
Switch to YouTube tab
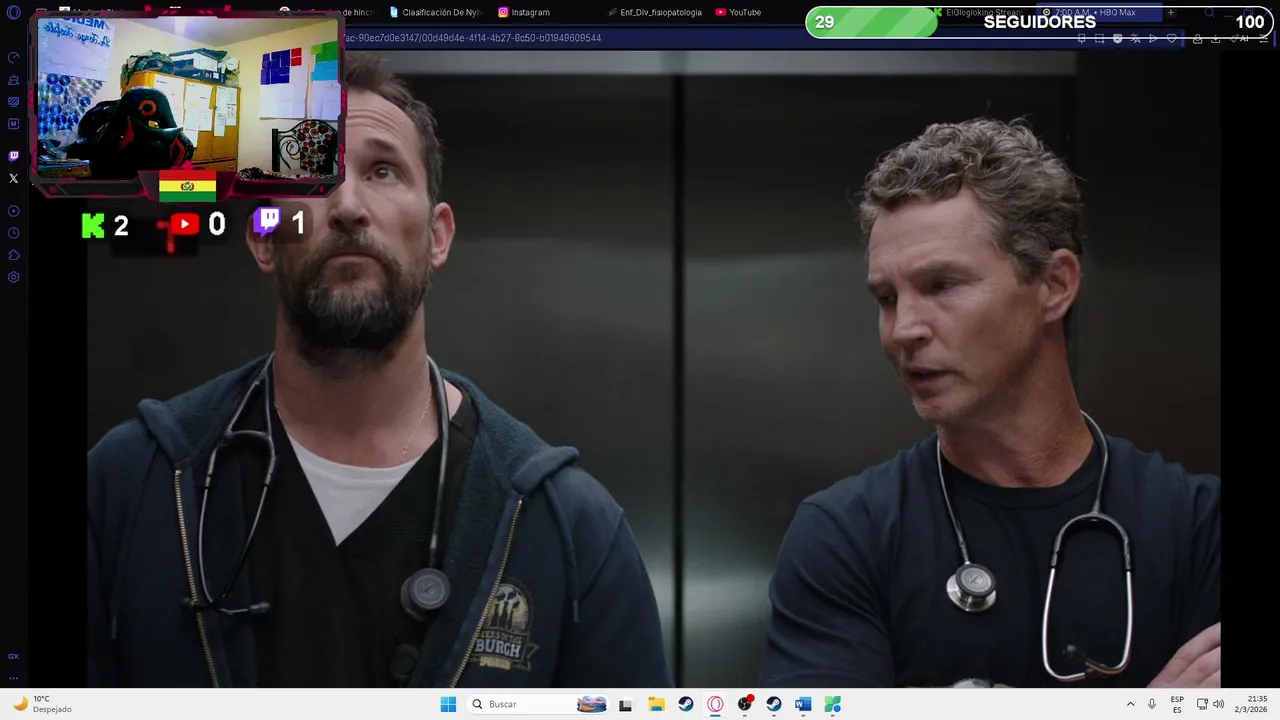coord(740,12)
